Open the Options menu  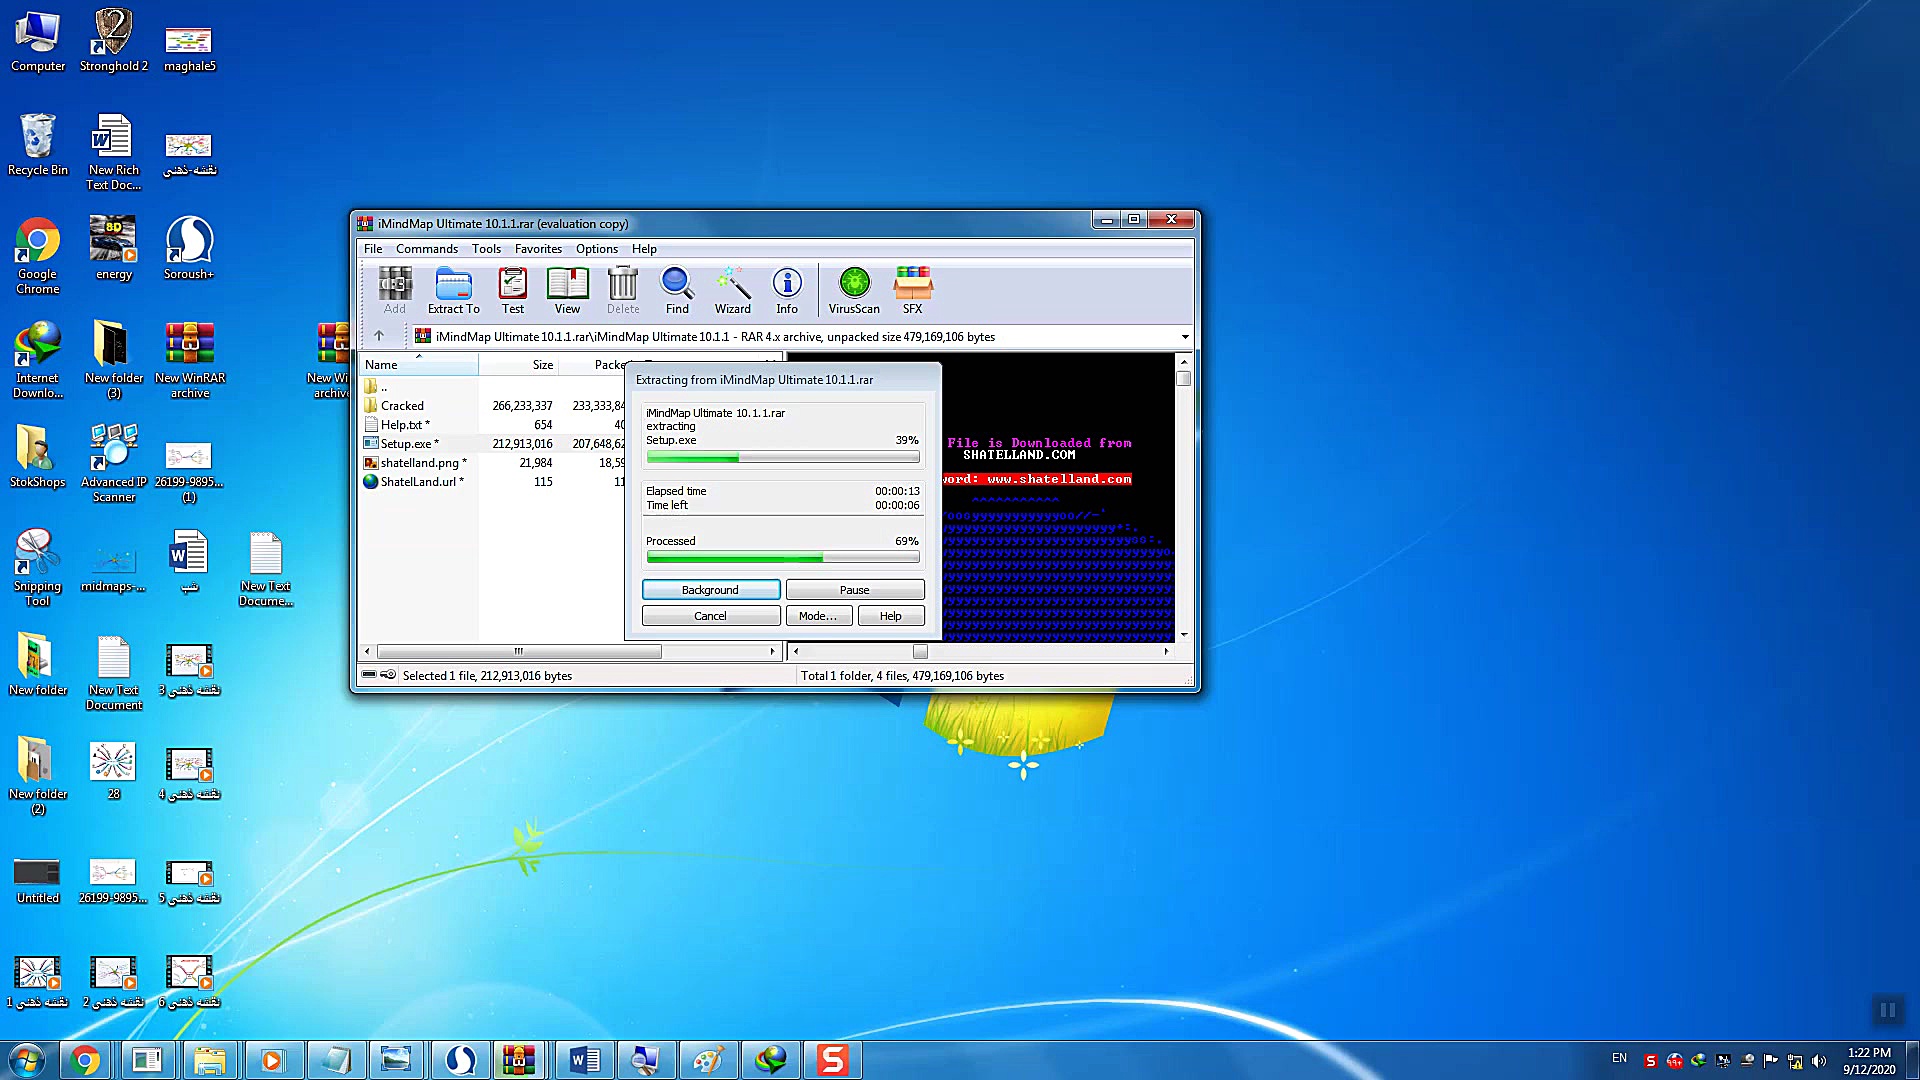(597, 249)
